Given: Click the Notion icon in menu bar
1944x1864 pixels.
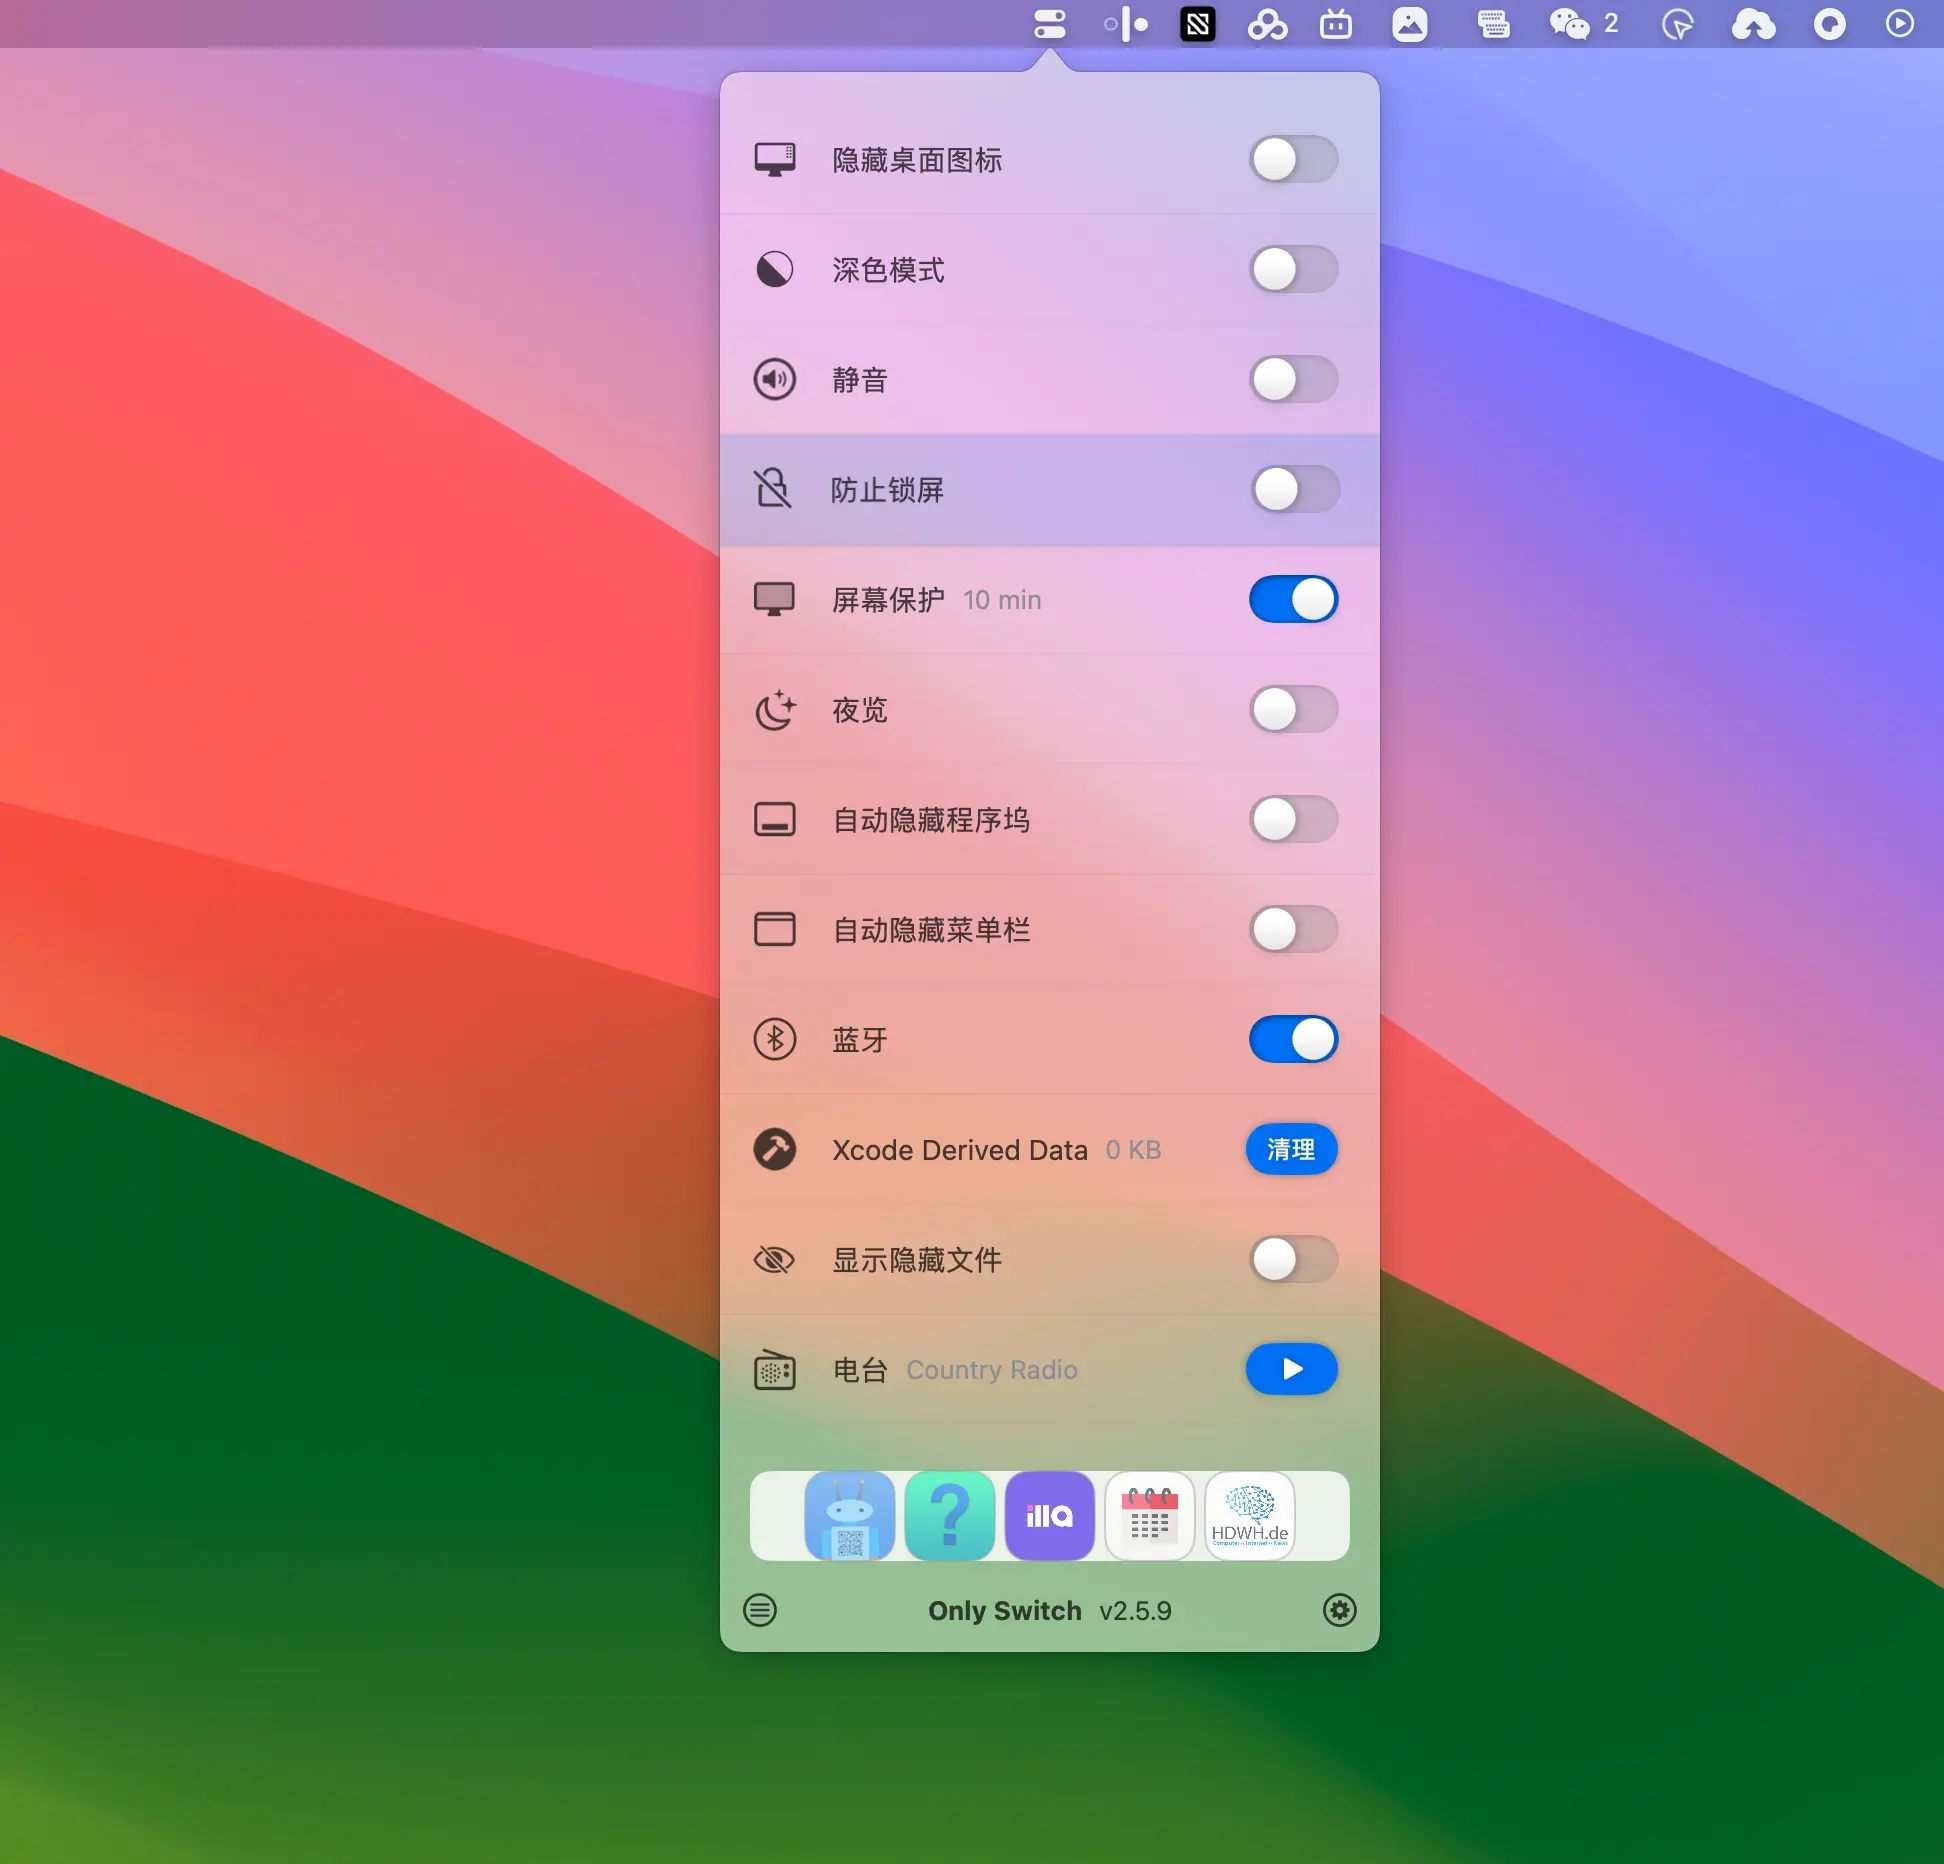Looking at the screenshot, I should pyautogui.click(x=1197, y=24).
